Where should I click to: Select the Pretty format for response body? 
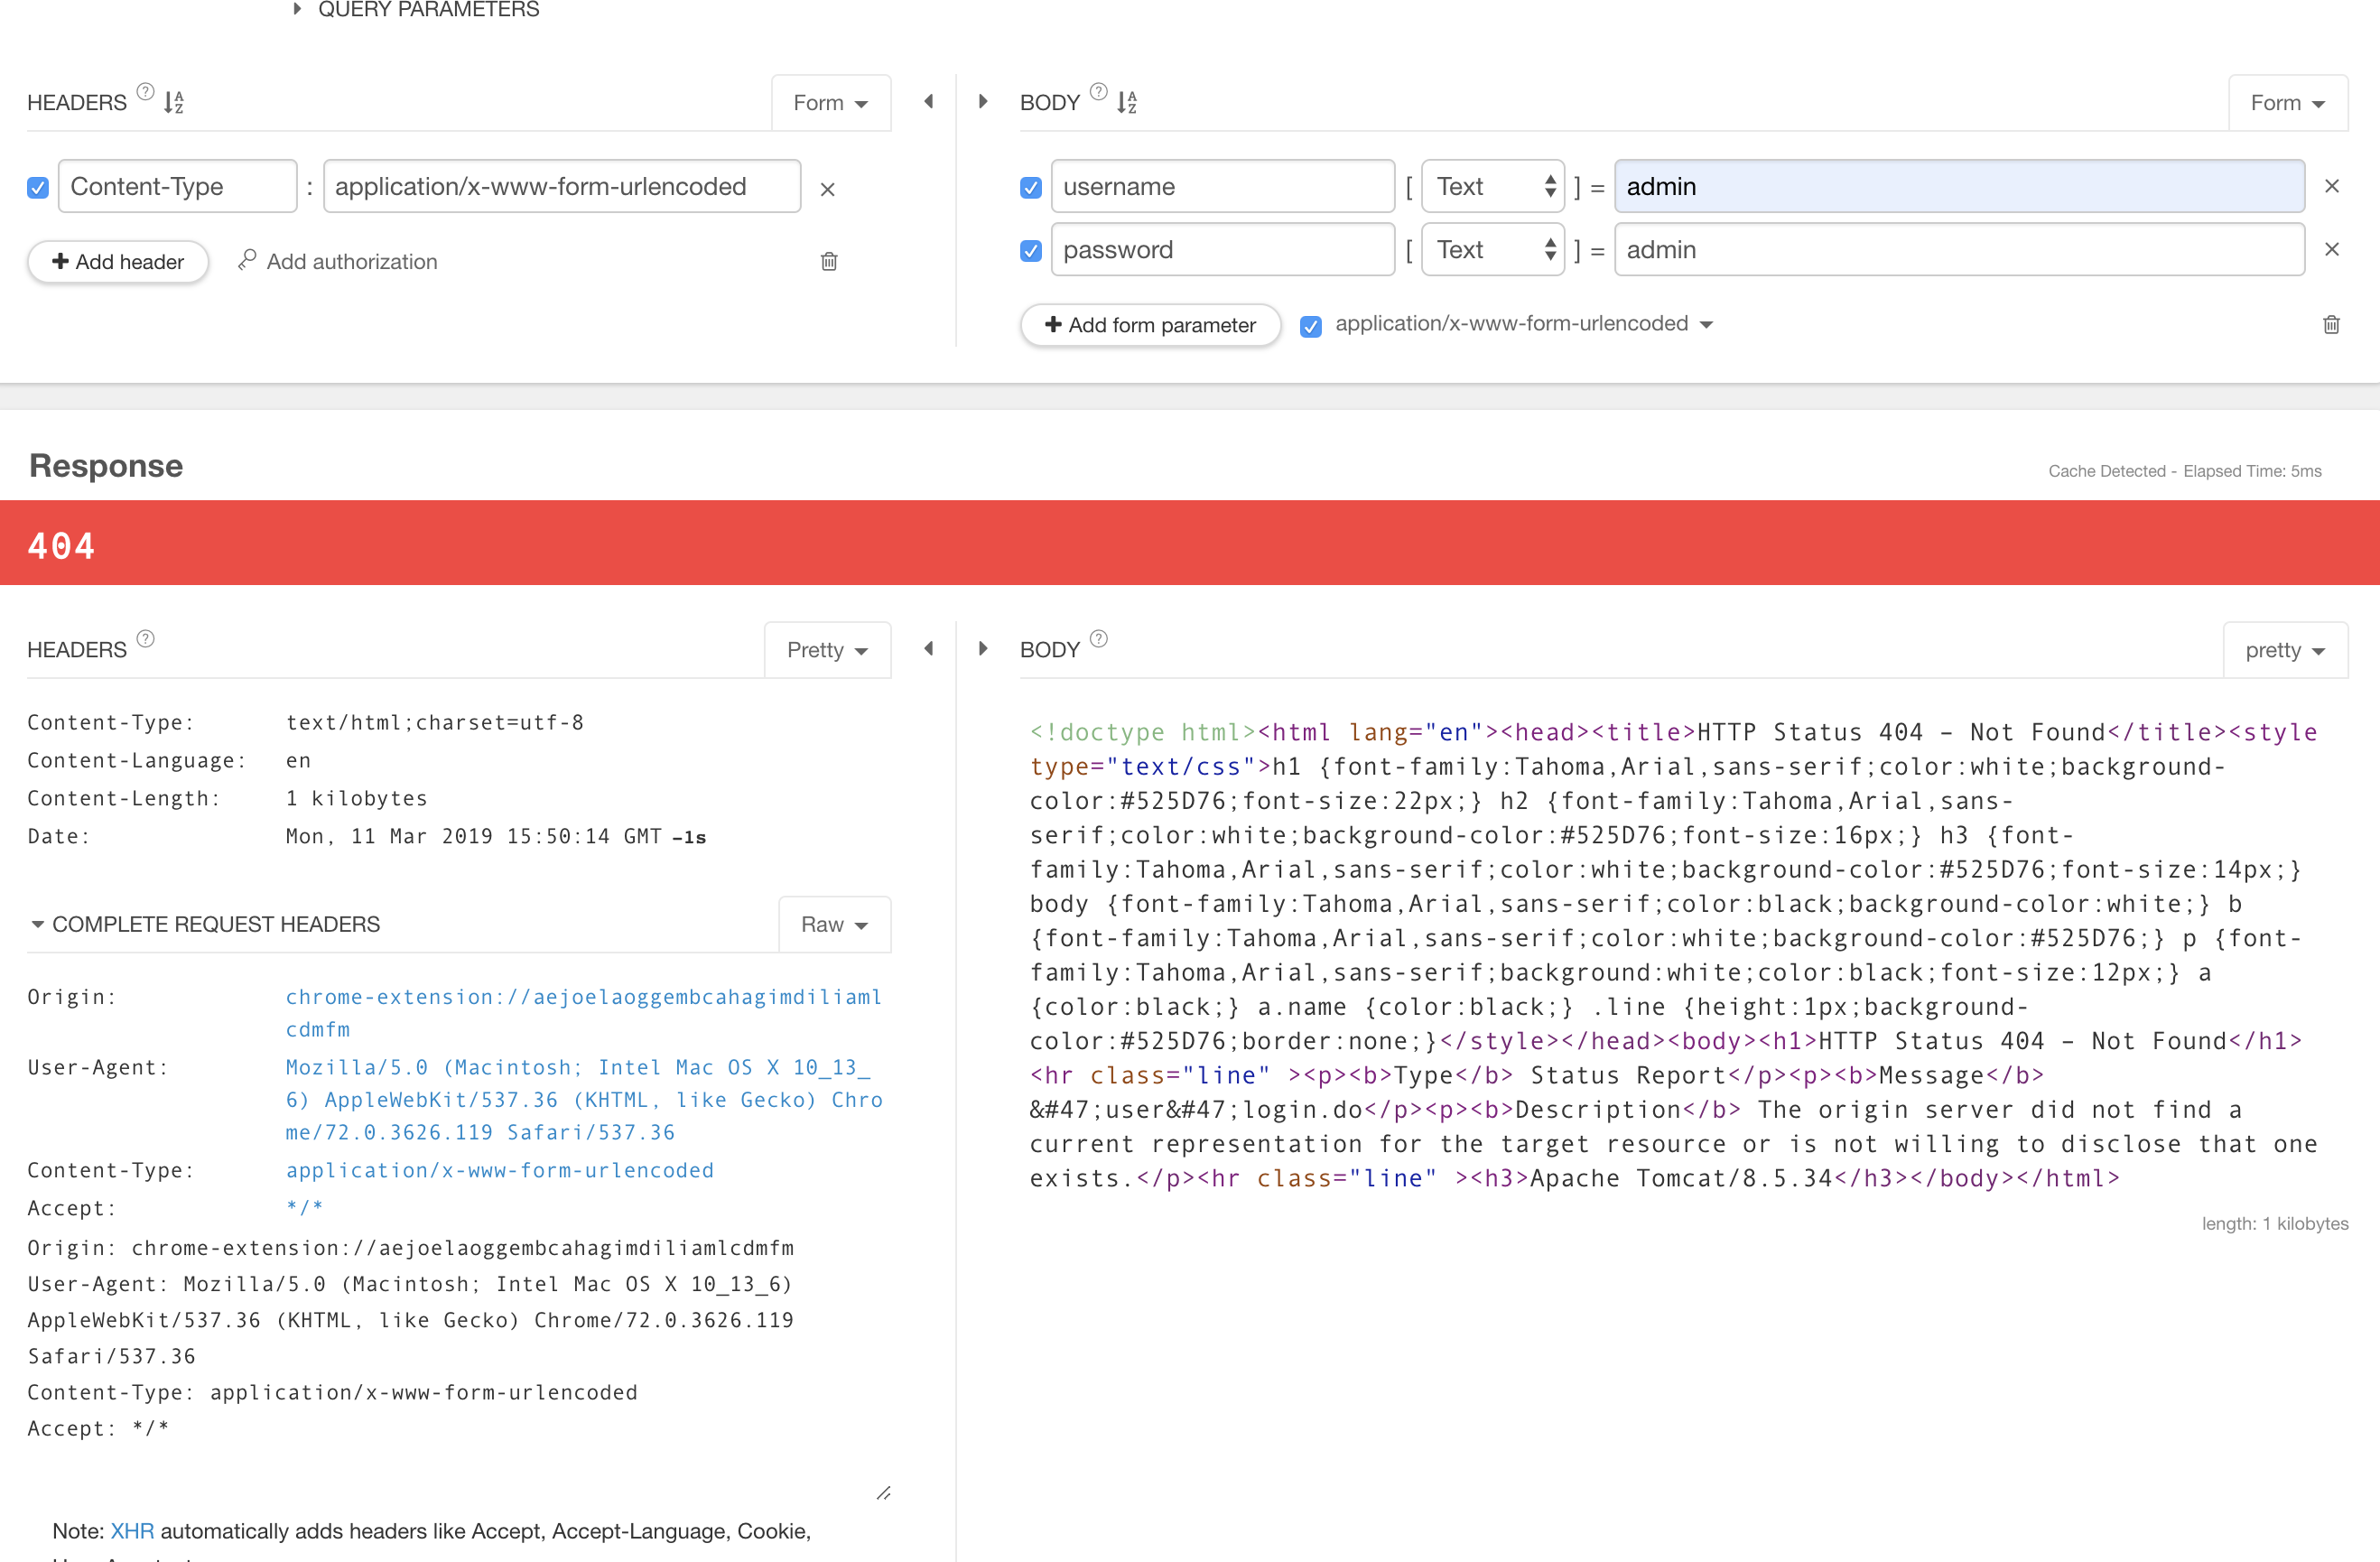[2284, 648]
